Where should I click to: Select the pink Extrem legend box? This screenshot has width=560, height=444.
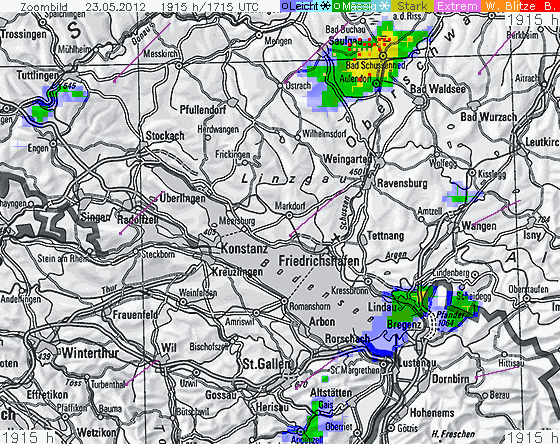(457, 6)
